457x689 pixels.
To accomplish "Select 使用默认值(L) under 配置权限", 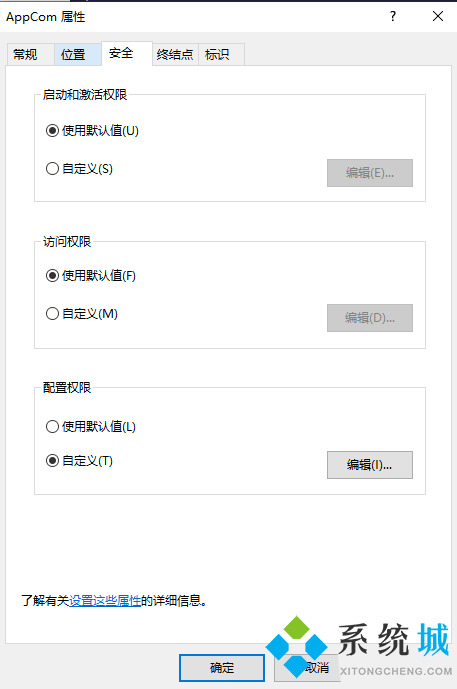I will [x=91, y=426].
